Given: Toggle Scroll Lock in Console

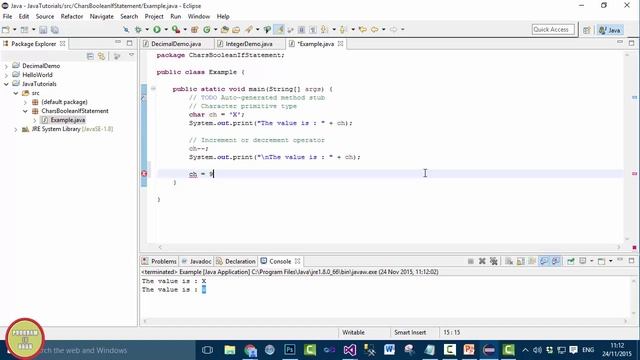Looking at the screenshot, I should 520,261.
